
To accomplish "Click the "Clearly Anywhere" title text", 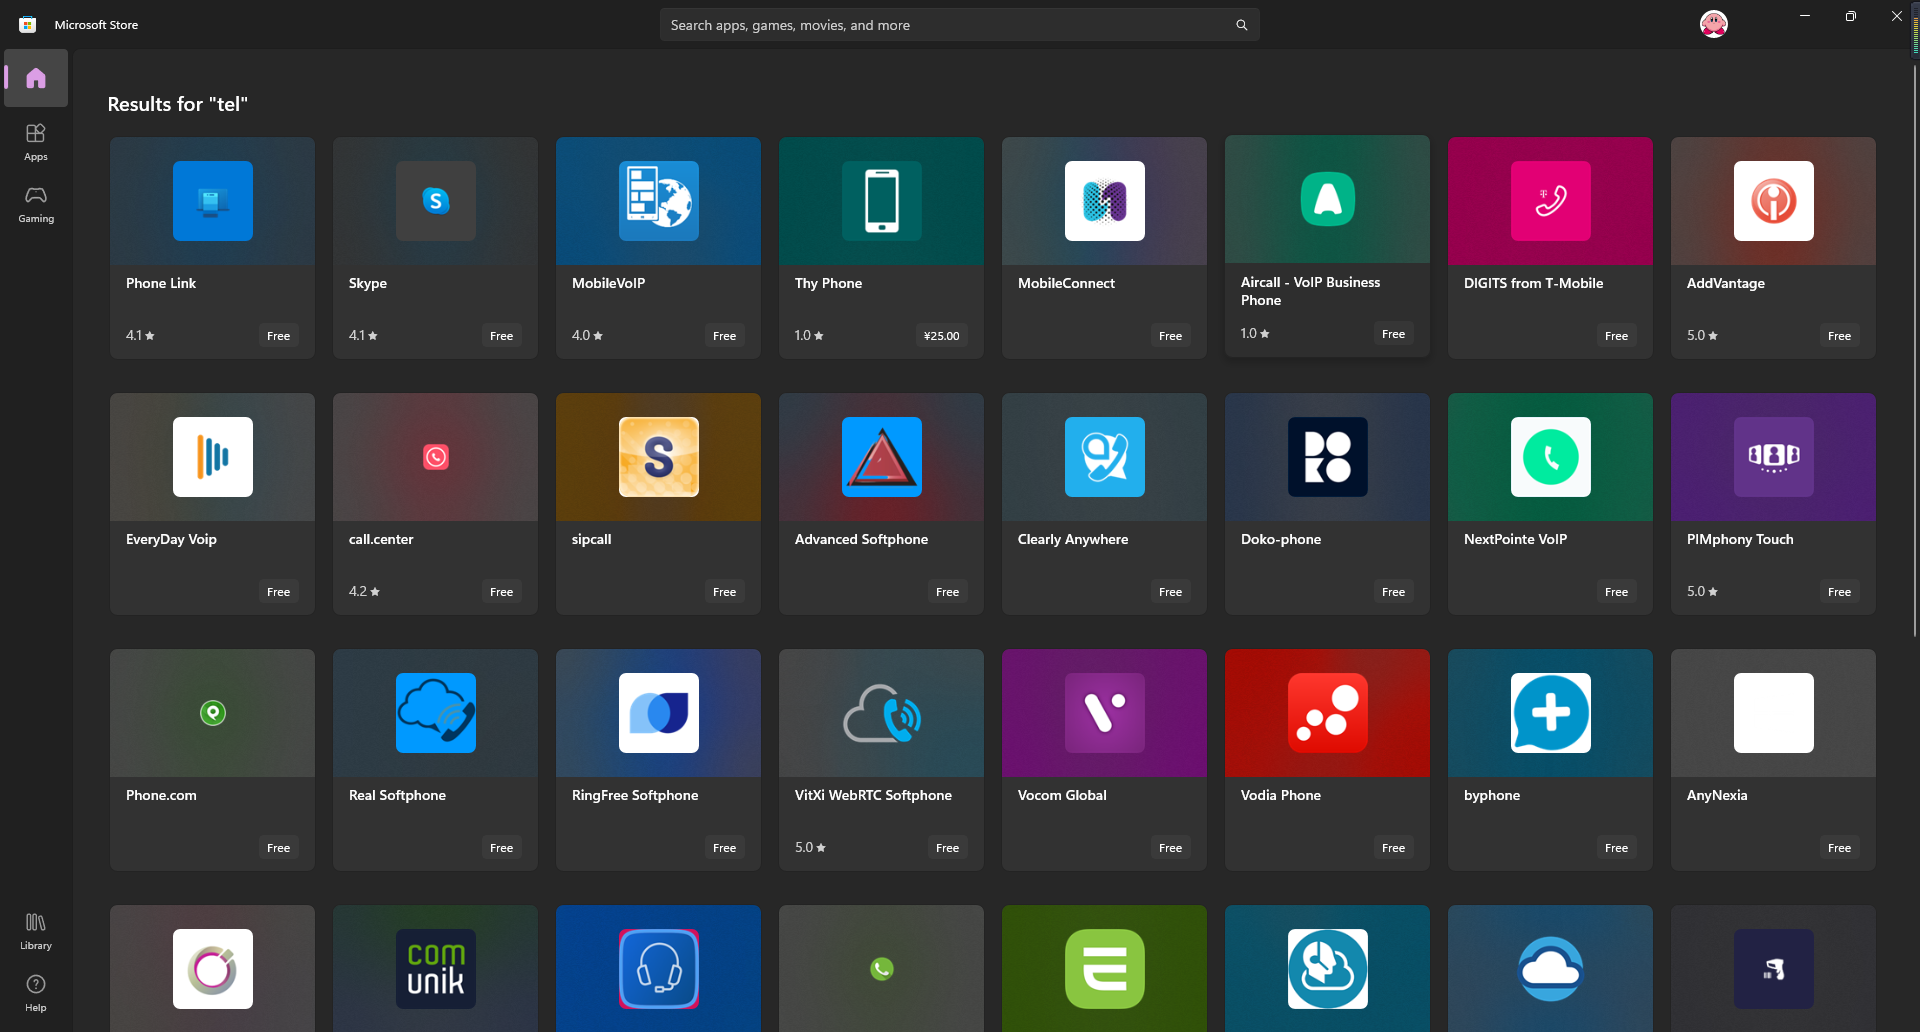I will (x=1073, y=539).
